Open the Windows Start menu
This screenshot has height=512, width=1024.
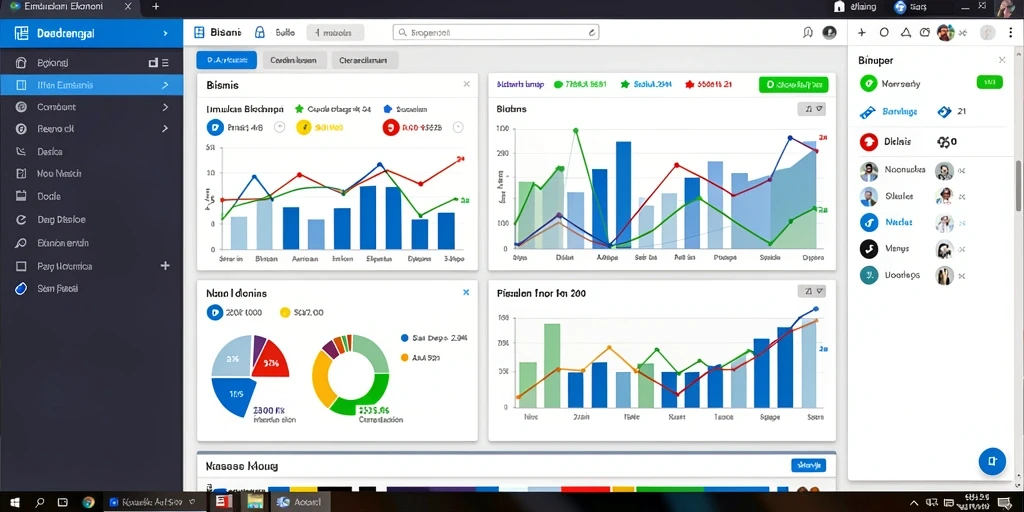click(14, 502)
